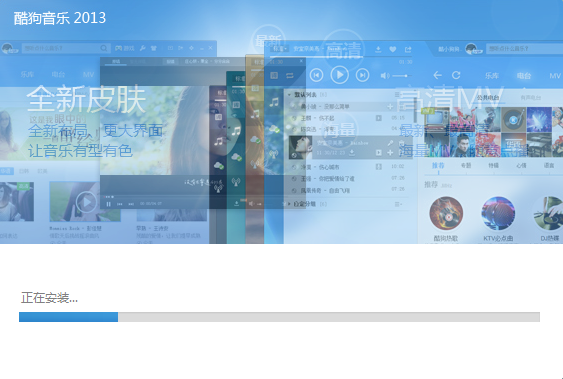Click the "正在安装..." status text
Image resolution: width=563 pixels, height=379 pixels.
[x=50, y=298]
